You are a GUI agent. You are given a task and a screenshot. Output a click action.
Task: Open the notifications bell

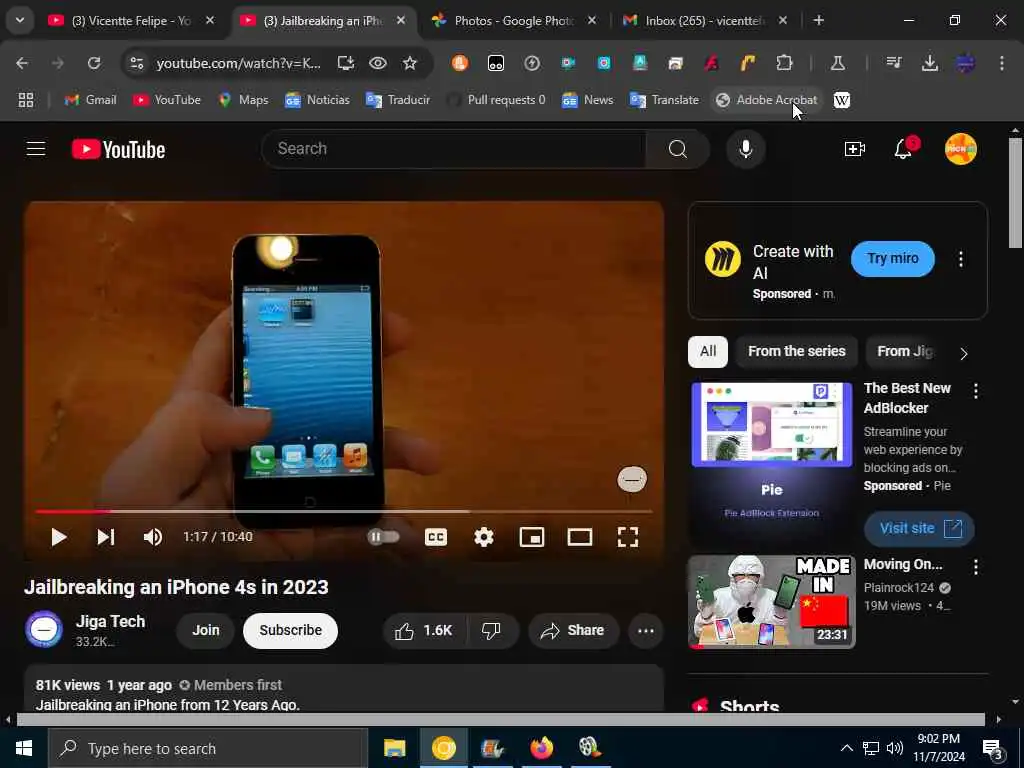click(903, 149)
